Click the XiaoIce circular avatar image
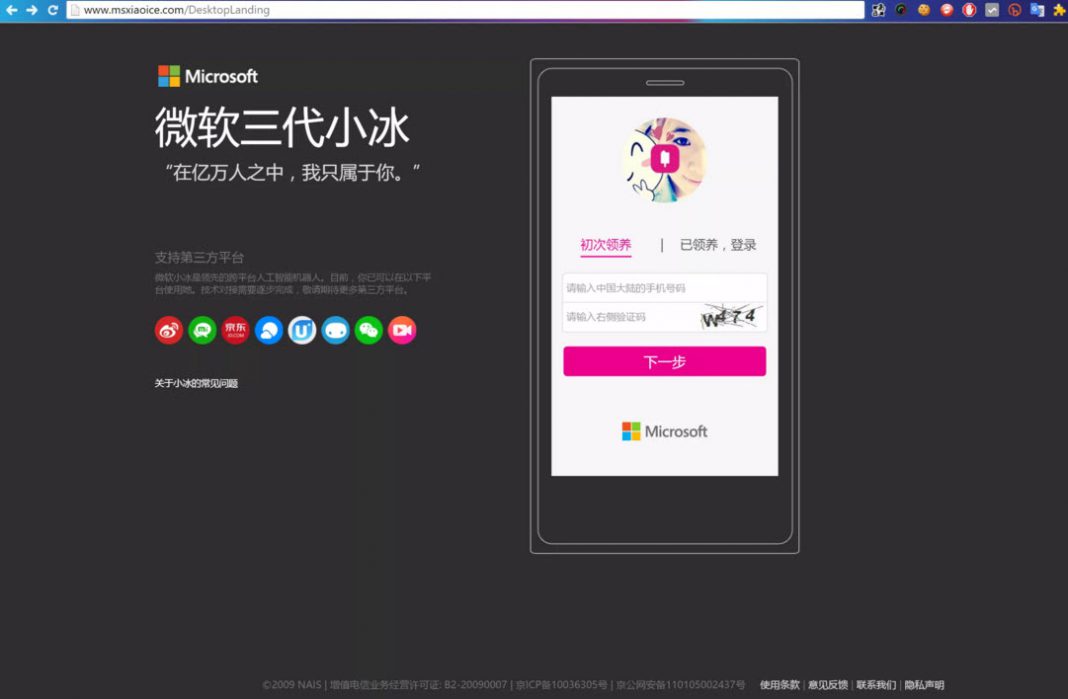This screenshot has width=1068, height=699. pos(664,160)
